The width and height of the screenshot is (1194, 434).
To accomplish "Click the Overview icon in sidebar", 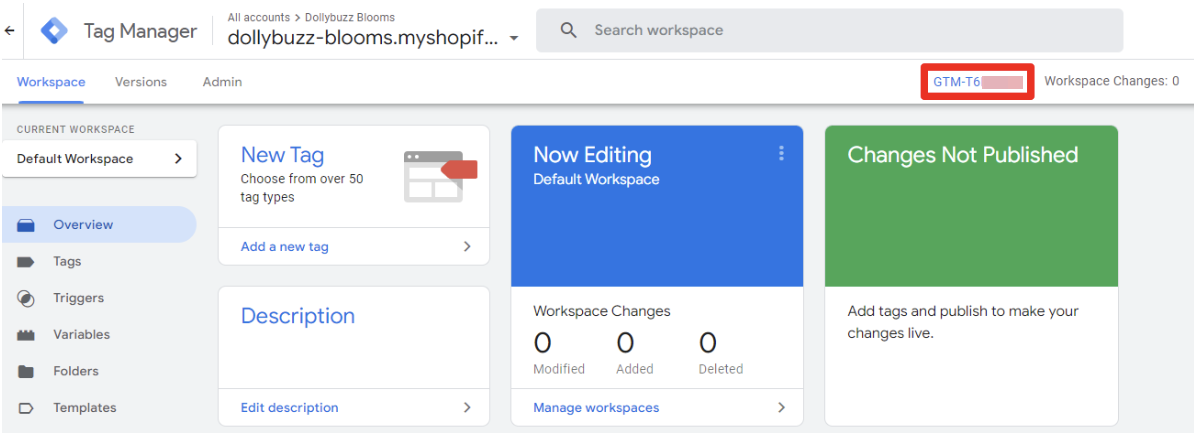I will [x=27, y=225].
